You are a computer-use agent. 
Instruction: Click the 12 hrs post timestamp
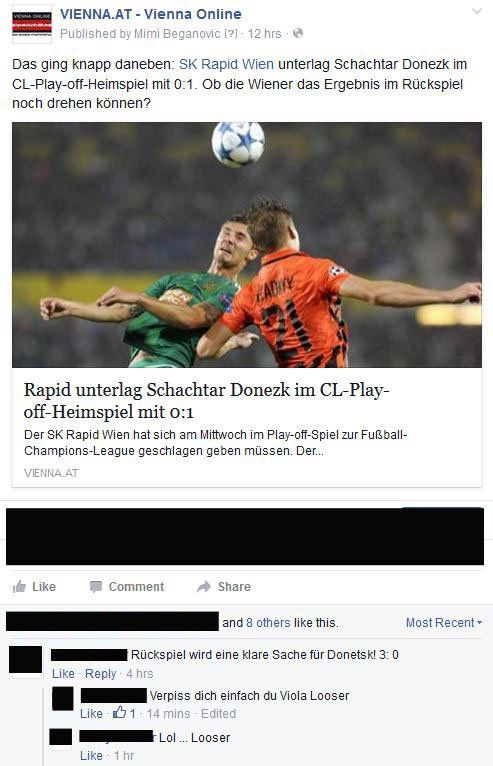[264, 34]
